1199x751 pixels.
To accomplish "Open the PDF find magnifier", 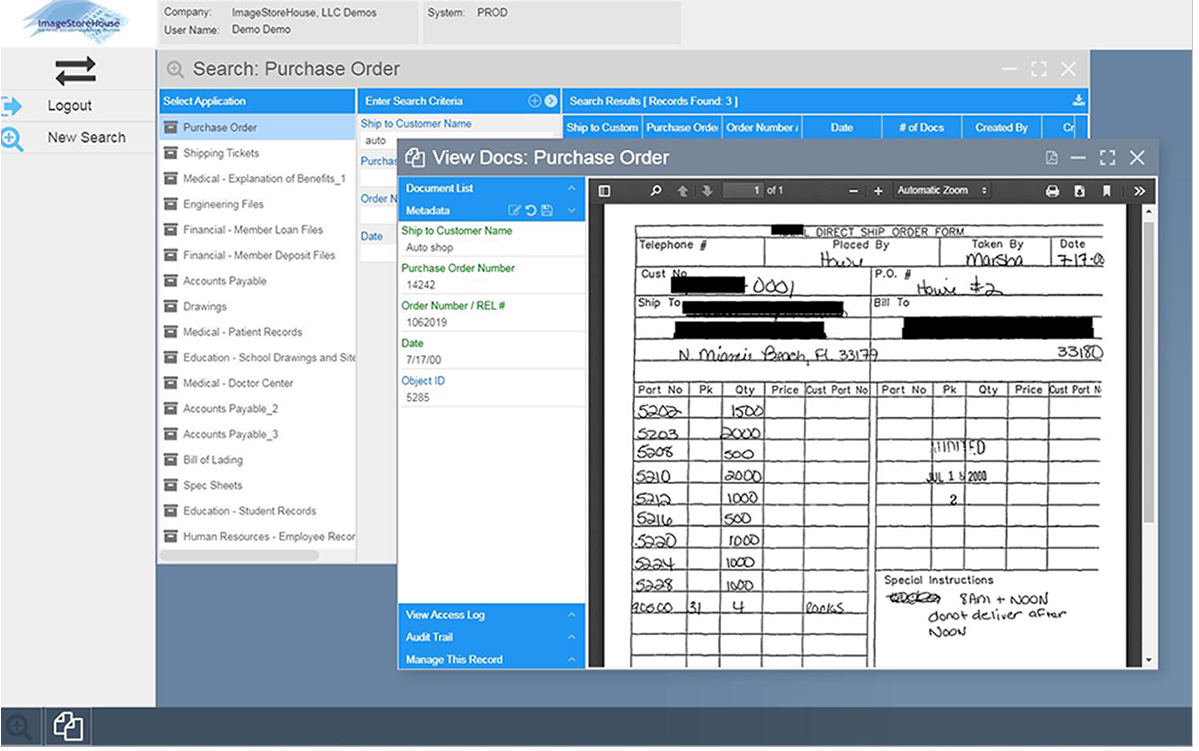I will coord(655,190).
